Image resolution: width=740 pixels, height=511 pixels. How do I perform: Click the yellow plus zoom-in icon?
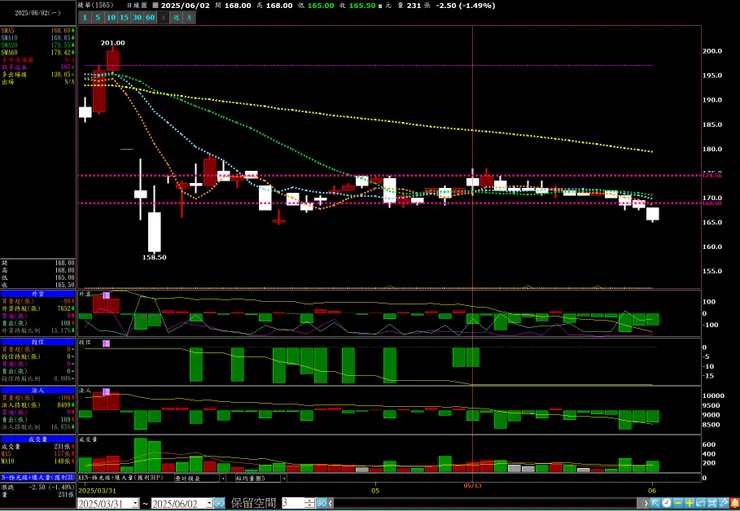[x=690, y=503]
